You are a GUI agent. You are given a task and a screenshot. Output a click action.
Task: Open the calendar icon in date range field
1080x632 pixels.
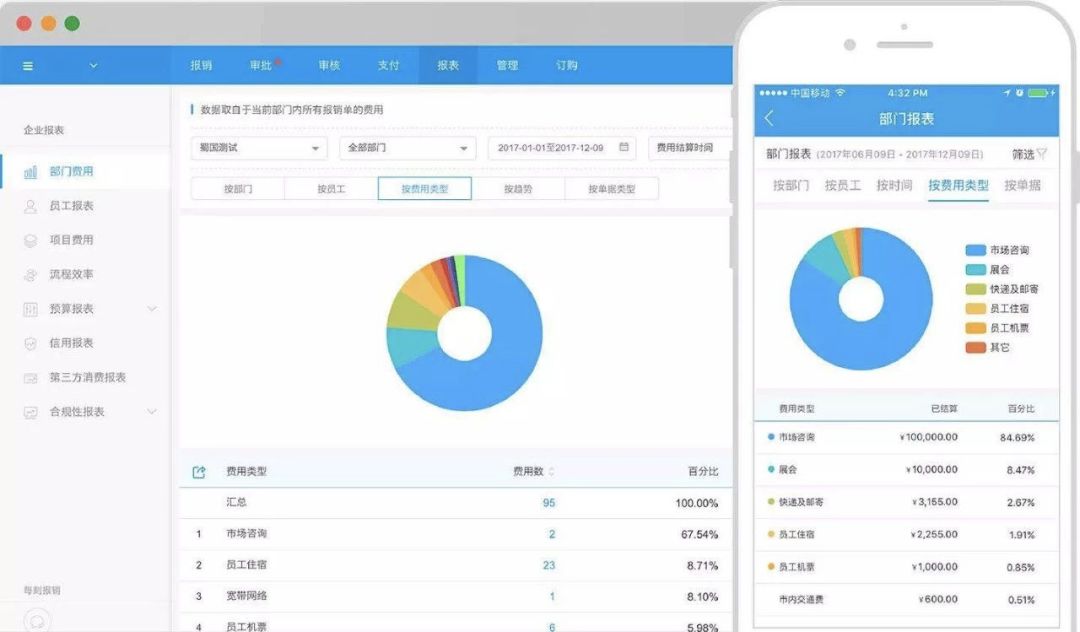coord(624,147)
